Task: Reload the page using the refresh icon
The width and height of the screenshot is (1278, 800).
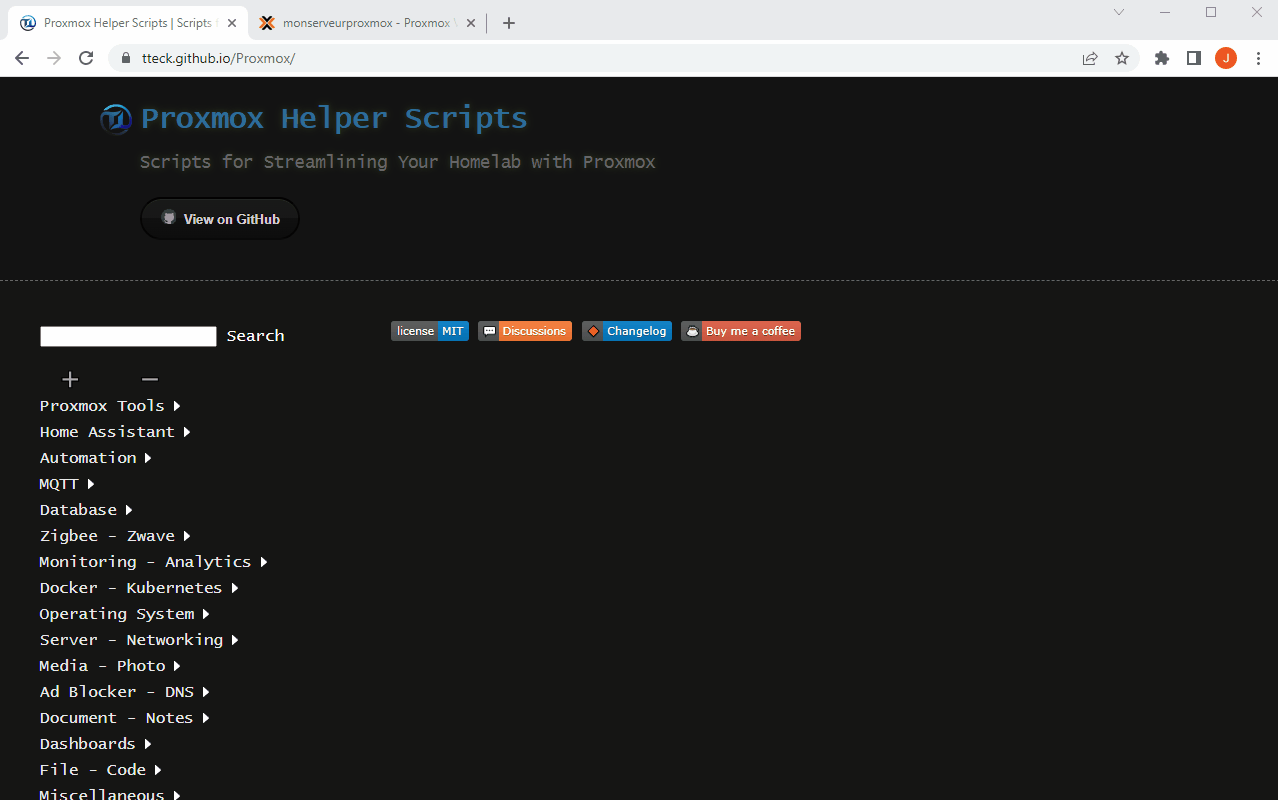Action: tap(86, 58)
